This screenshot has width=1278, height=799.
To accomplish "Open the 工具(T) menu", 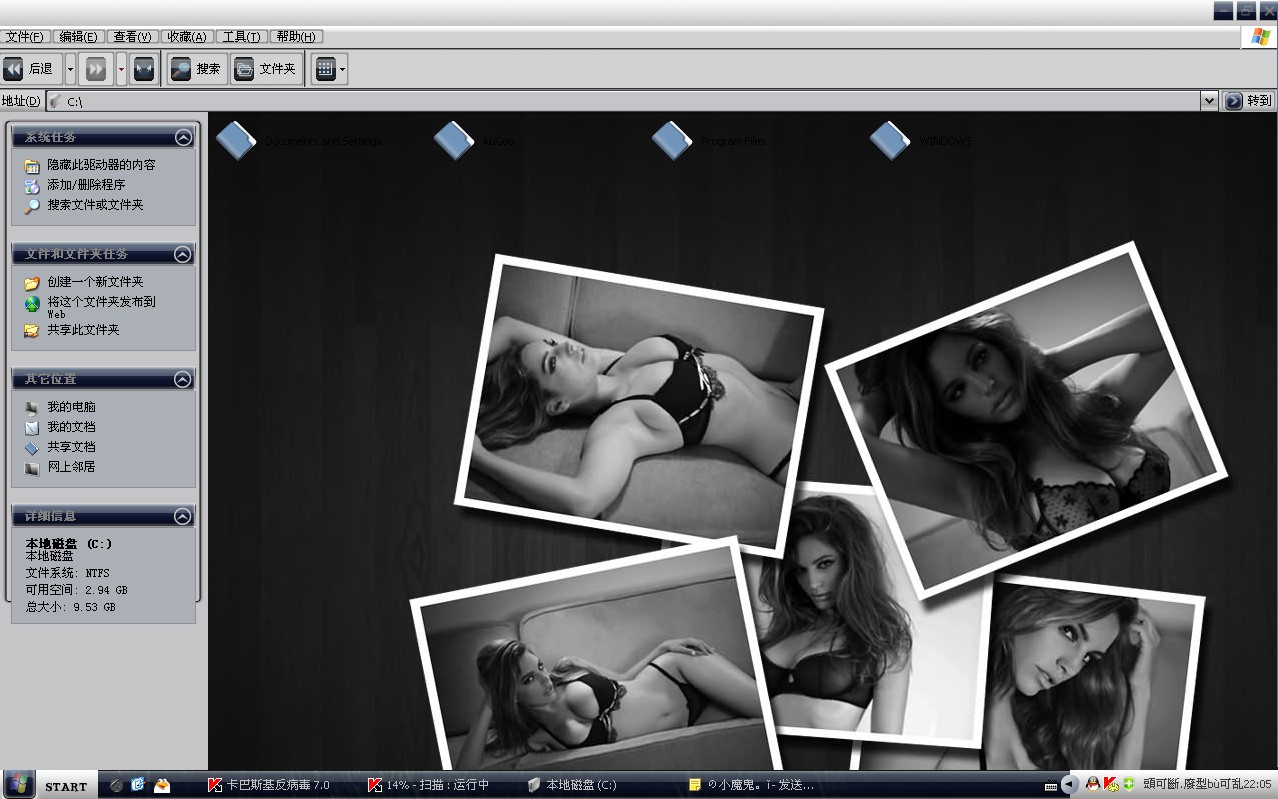I will pos(241,37).
